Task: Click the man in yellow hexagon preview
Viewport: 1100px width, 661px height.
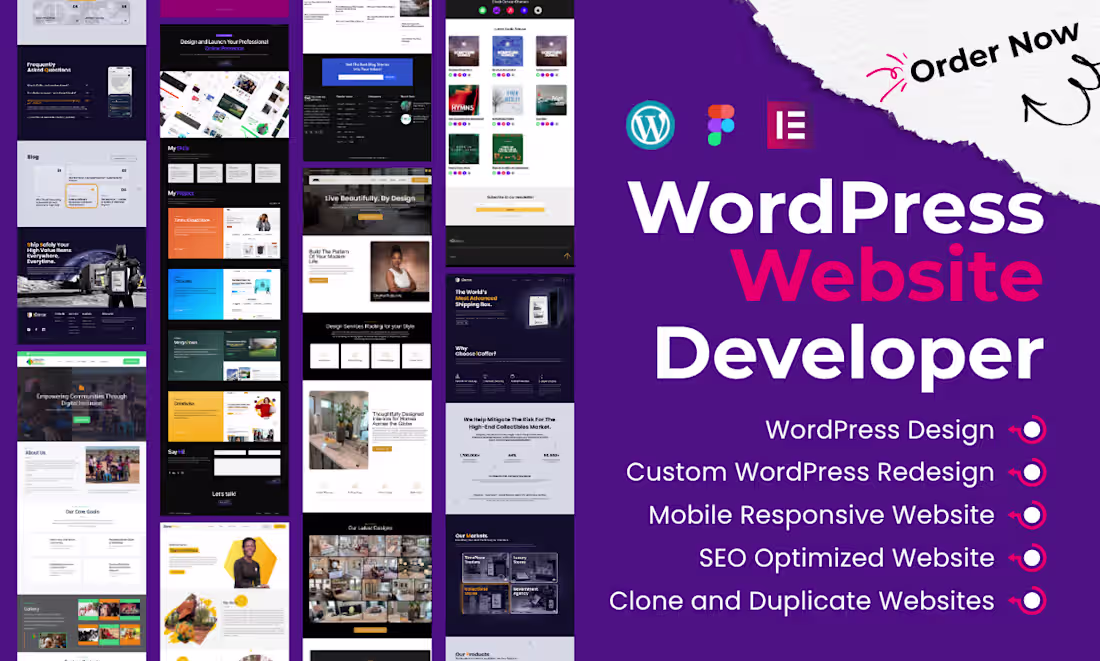Action: (251, 562)
